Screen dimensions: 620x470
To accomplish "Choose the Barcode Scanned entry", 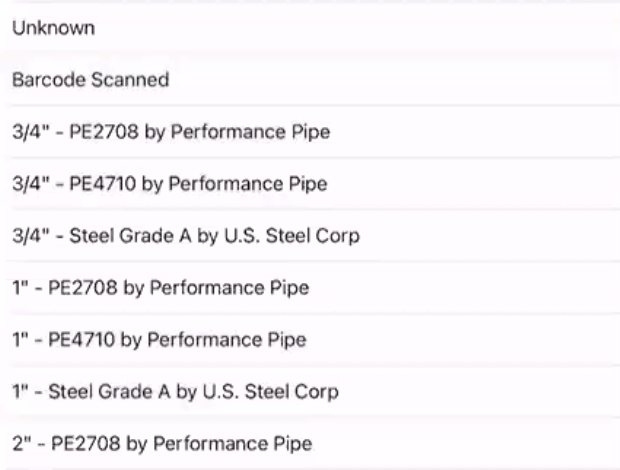I will click(90, 80).
